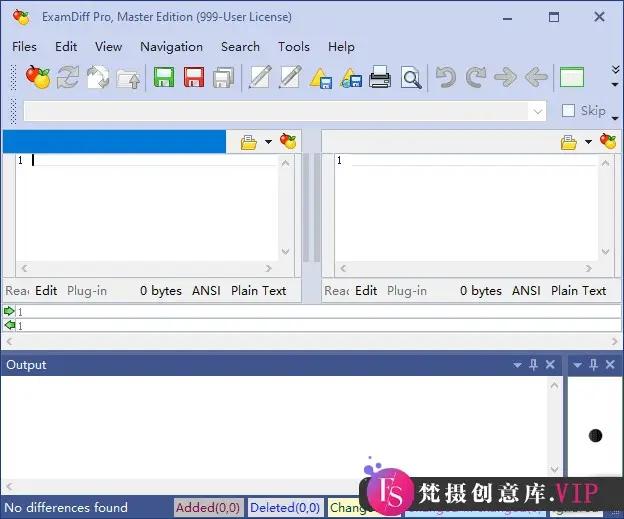Pin the Output panel
This screenshot has height=519, width=624.
click(x=533, y=364)
